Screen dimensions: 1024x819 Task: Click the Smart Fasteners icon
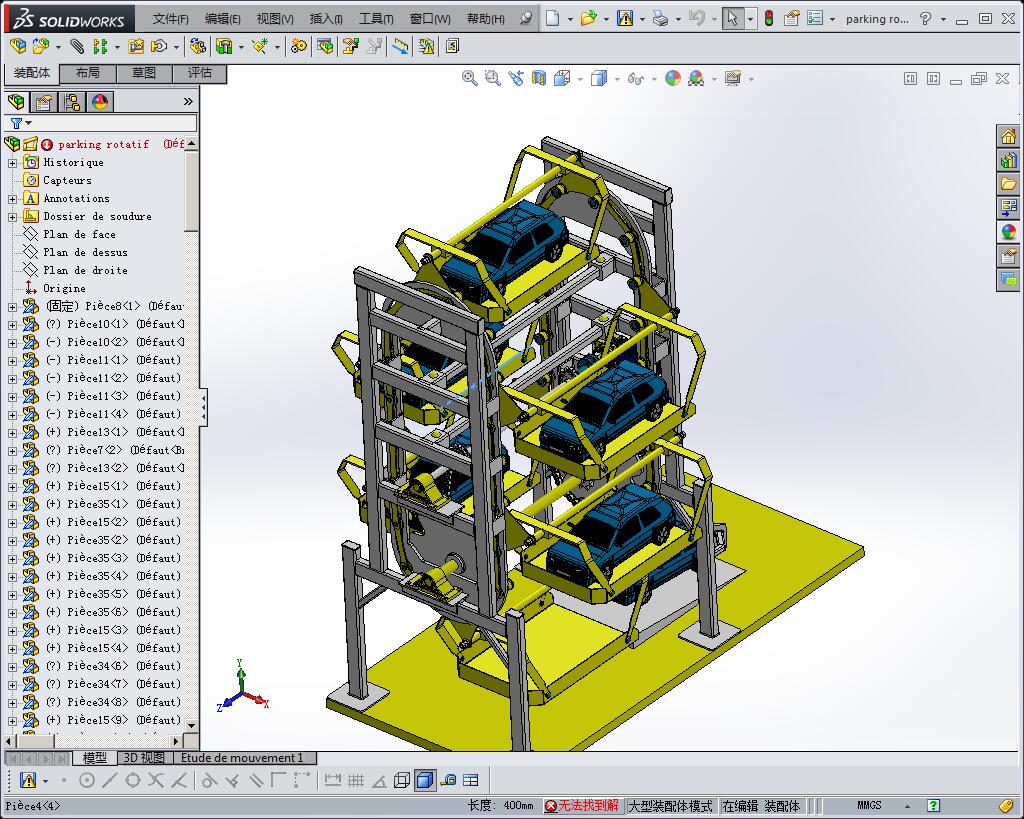[136, 46]
